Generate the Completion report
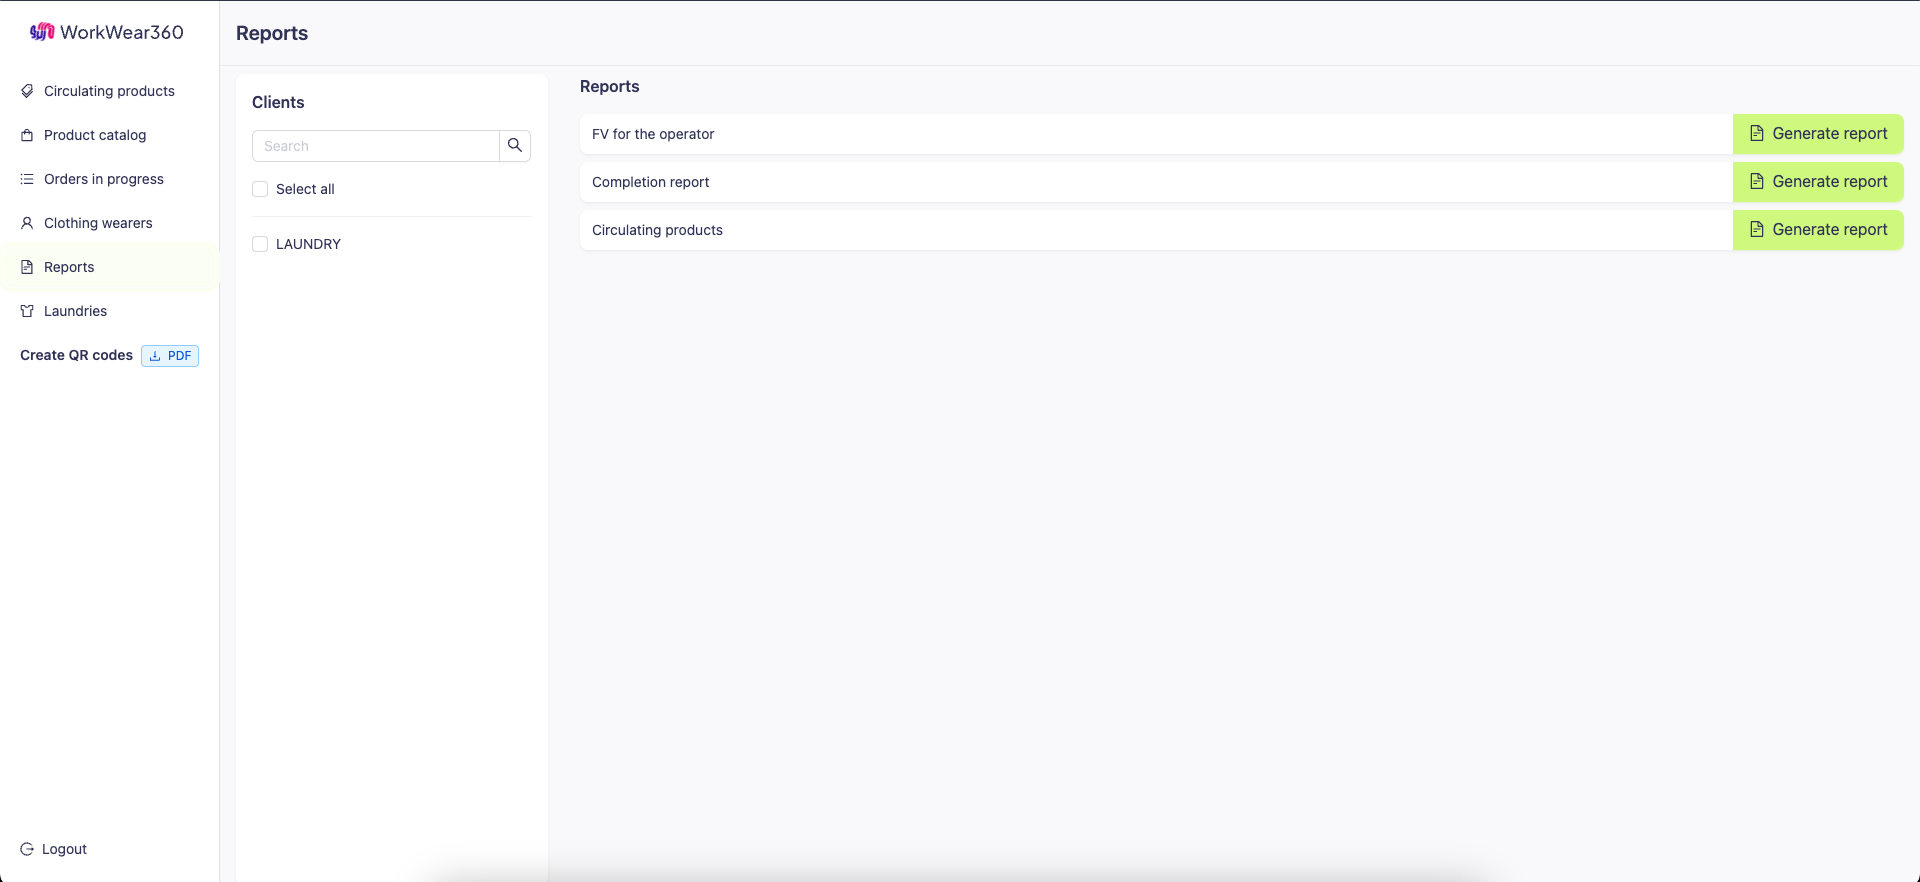 click(x=1817, y=182)
